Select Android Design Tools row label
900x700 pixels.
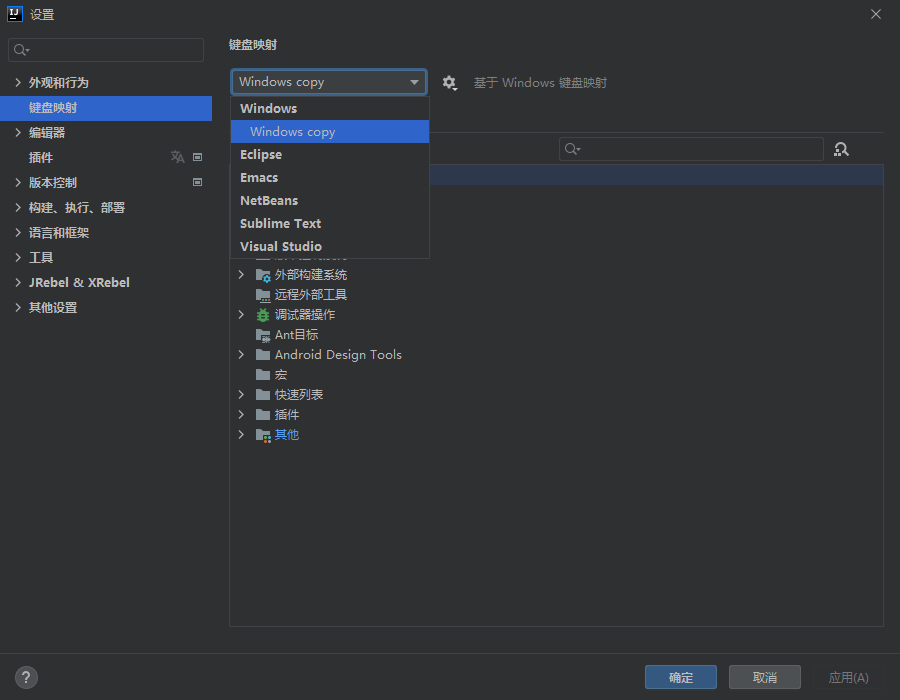coord(338,355)
